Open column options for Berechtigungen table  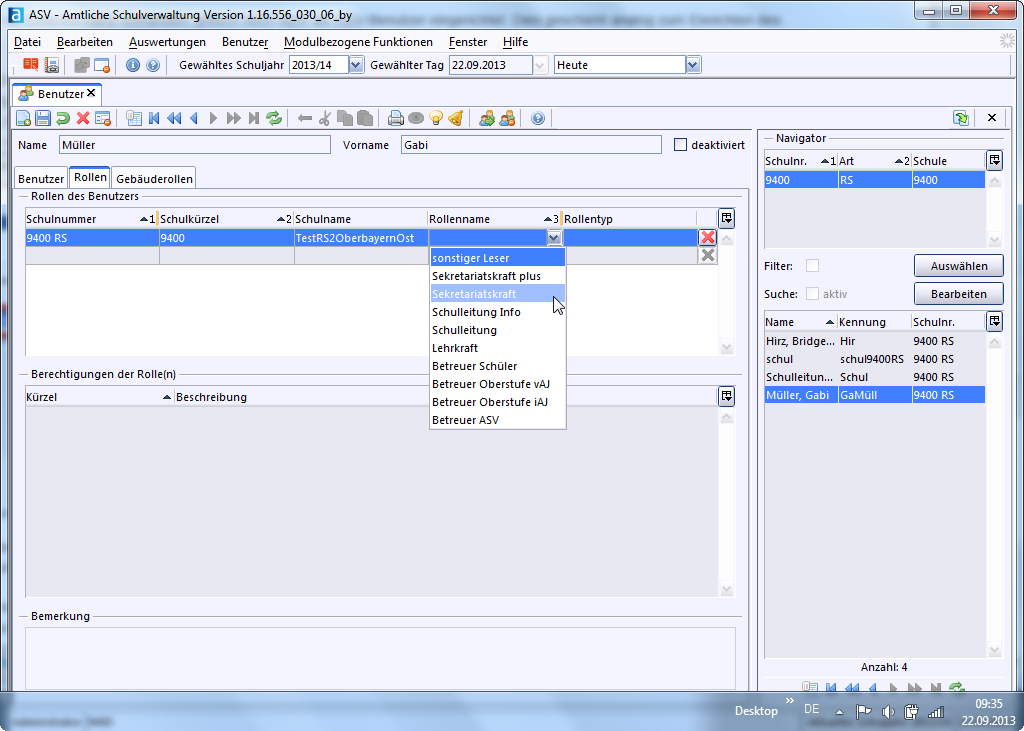click(x=726, y=396)
